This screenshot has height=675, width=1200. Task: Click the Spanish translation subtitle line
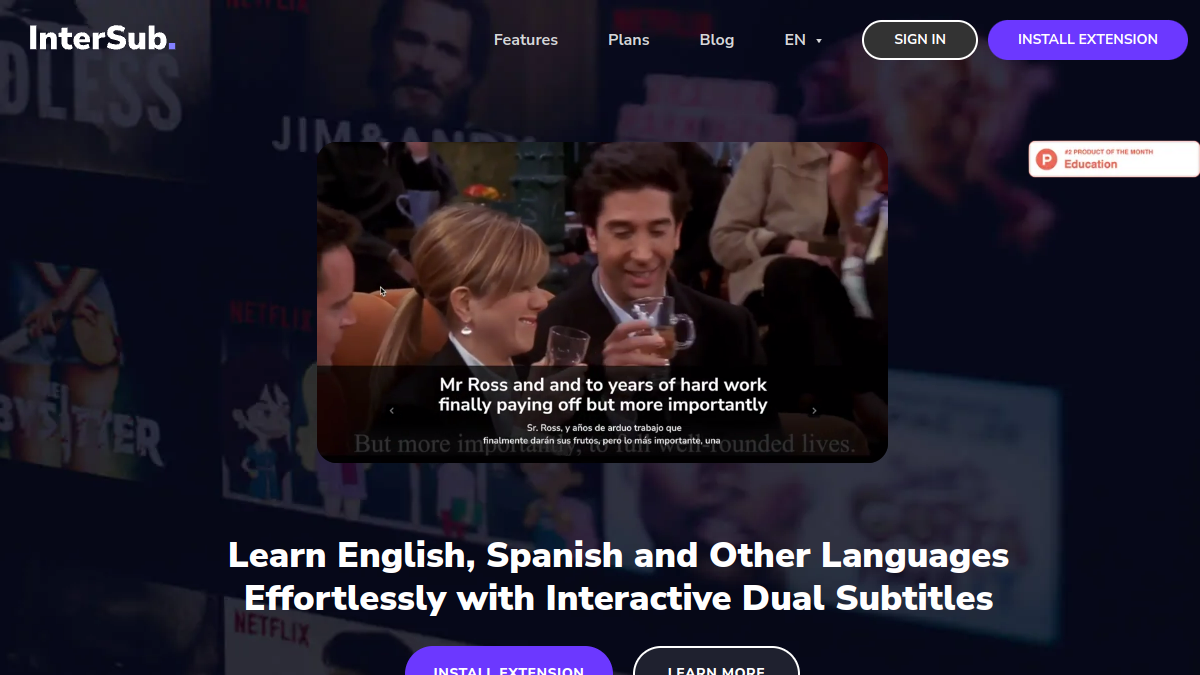[x=602, y=434]
